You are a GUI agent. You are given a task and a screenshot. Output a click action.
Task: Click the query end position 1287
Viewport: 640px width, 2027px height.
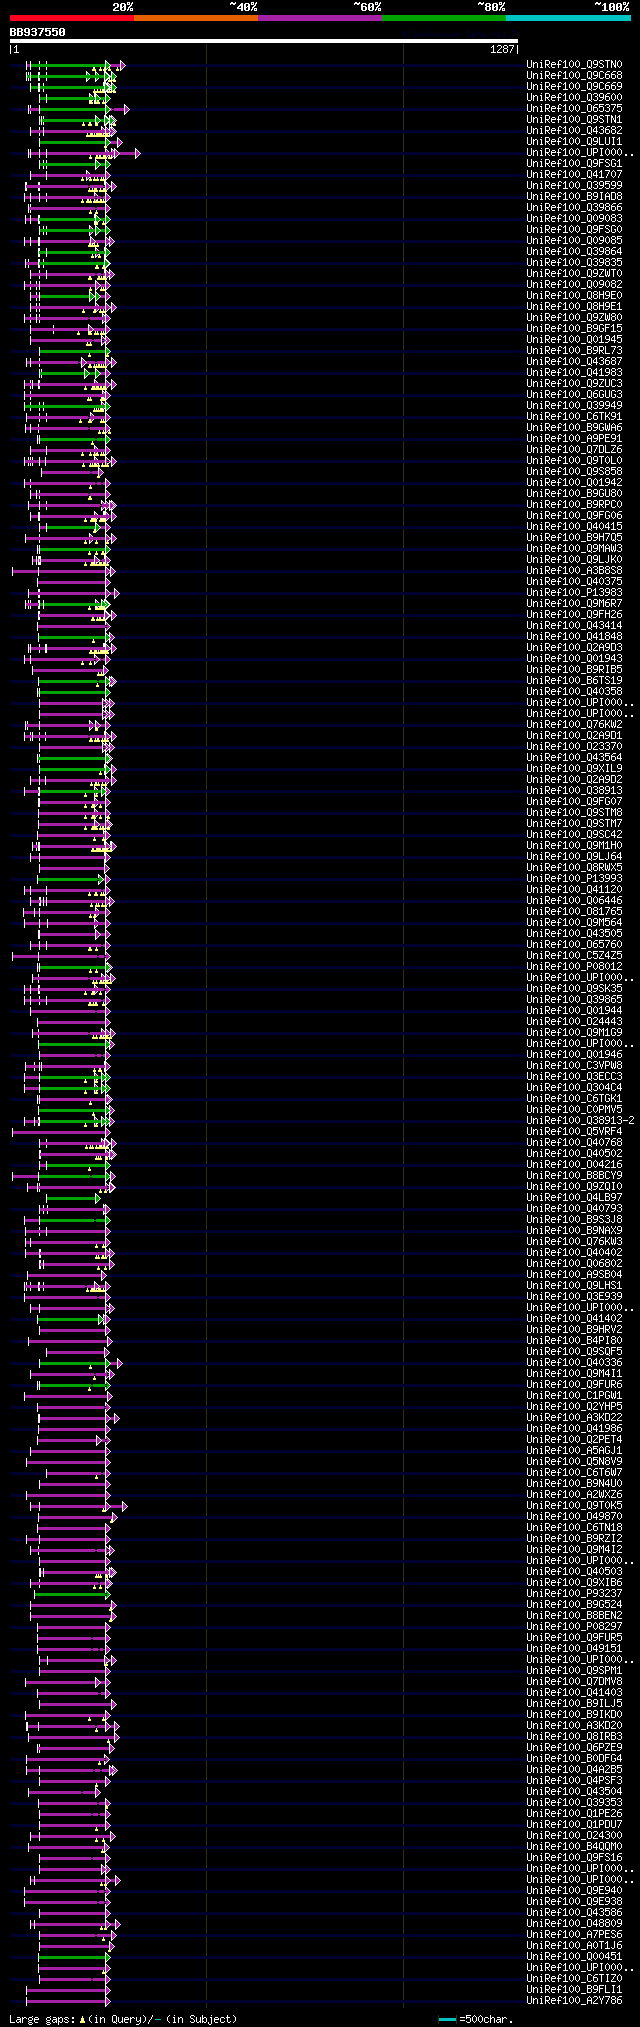[x=502, y=49]
